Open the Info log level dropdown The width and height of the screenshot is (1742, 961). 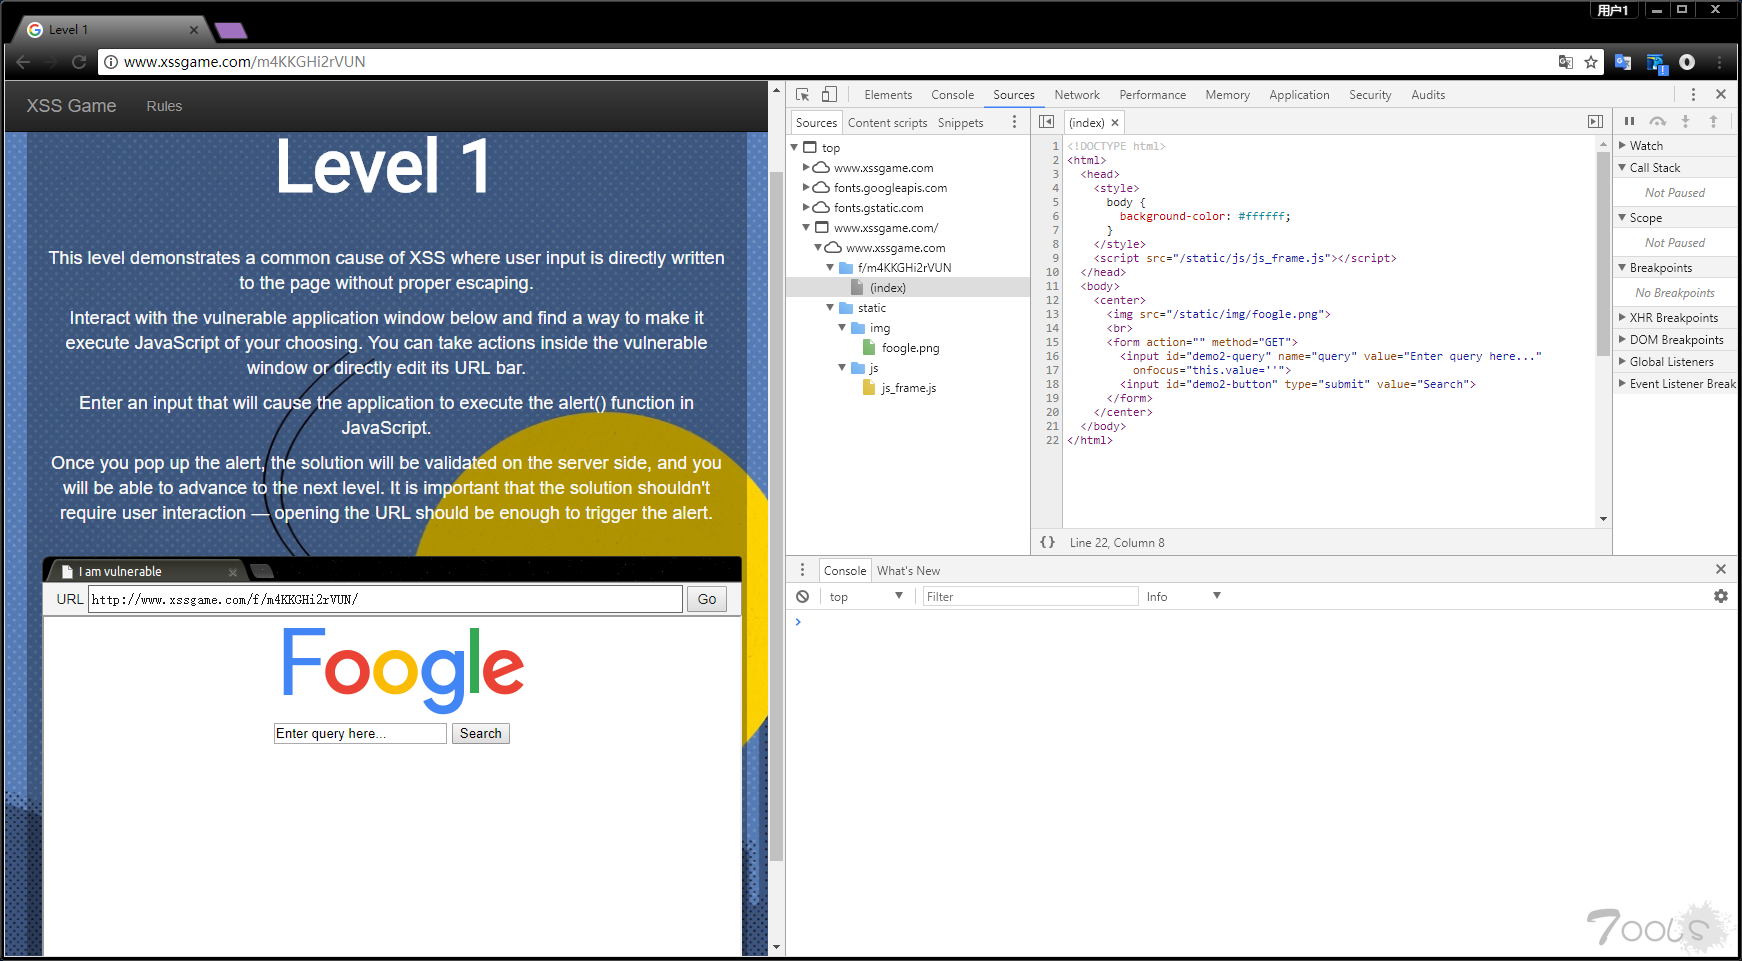coord(1183,596)
